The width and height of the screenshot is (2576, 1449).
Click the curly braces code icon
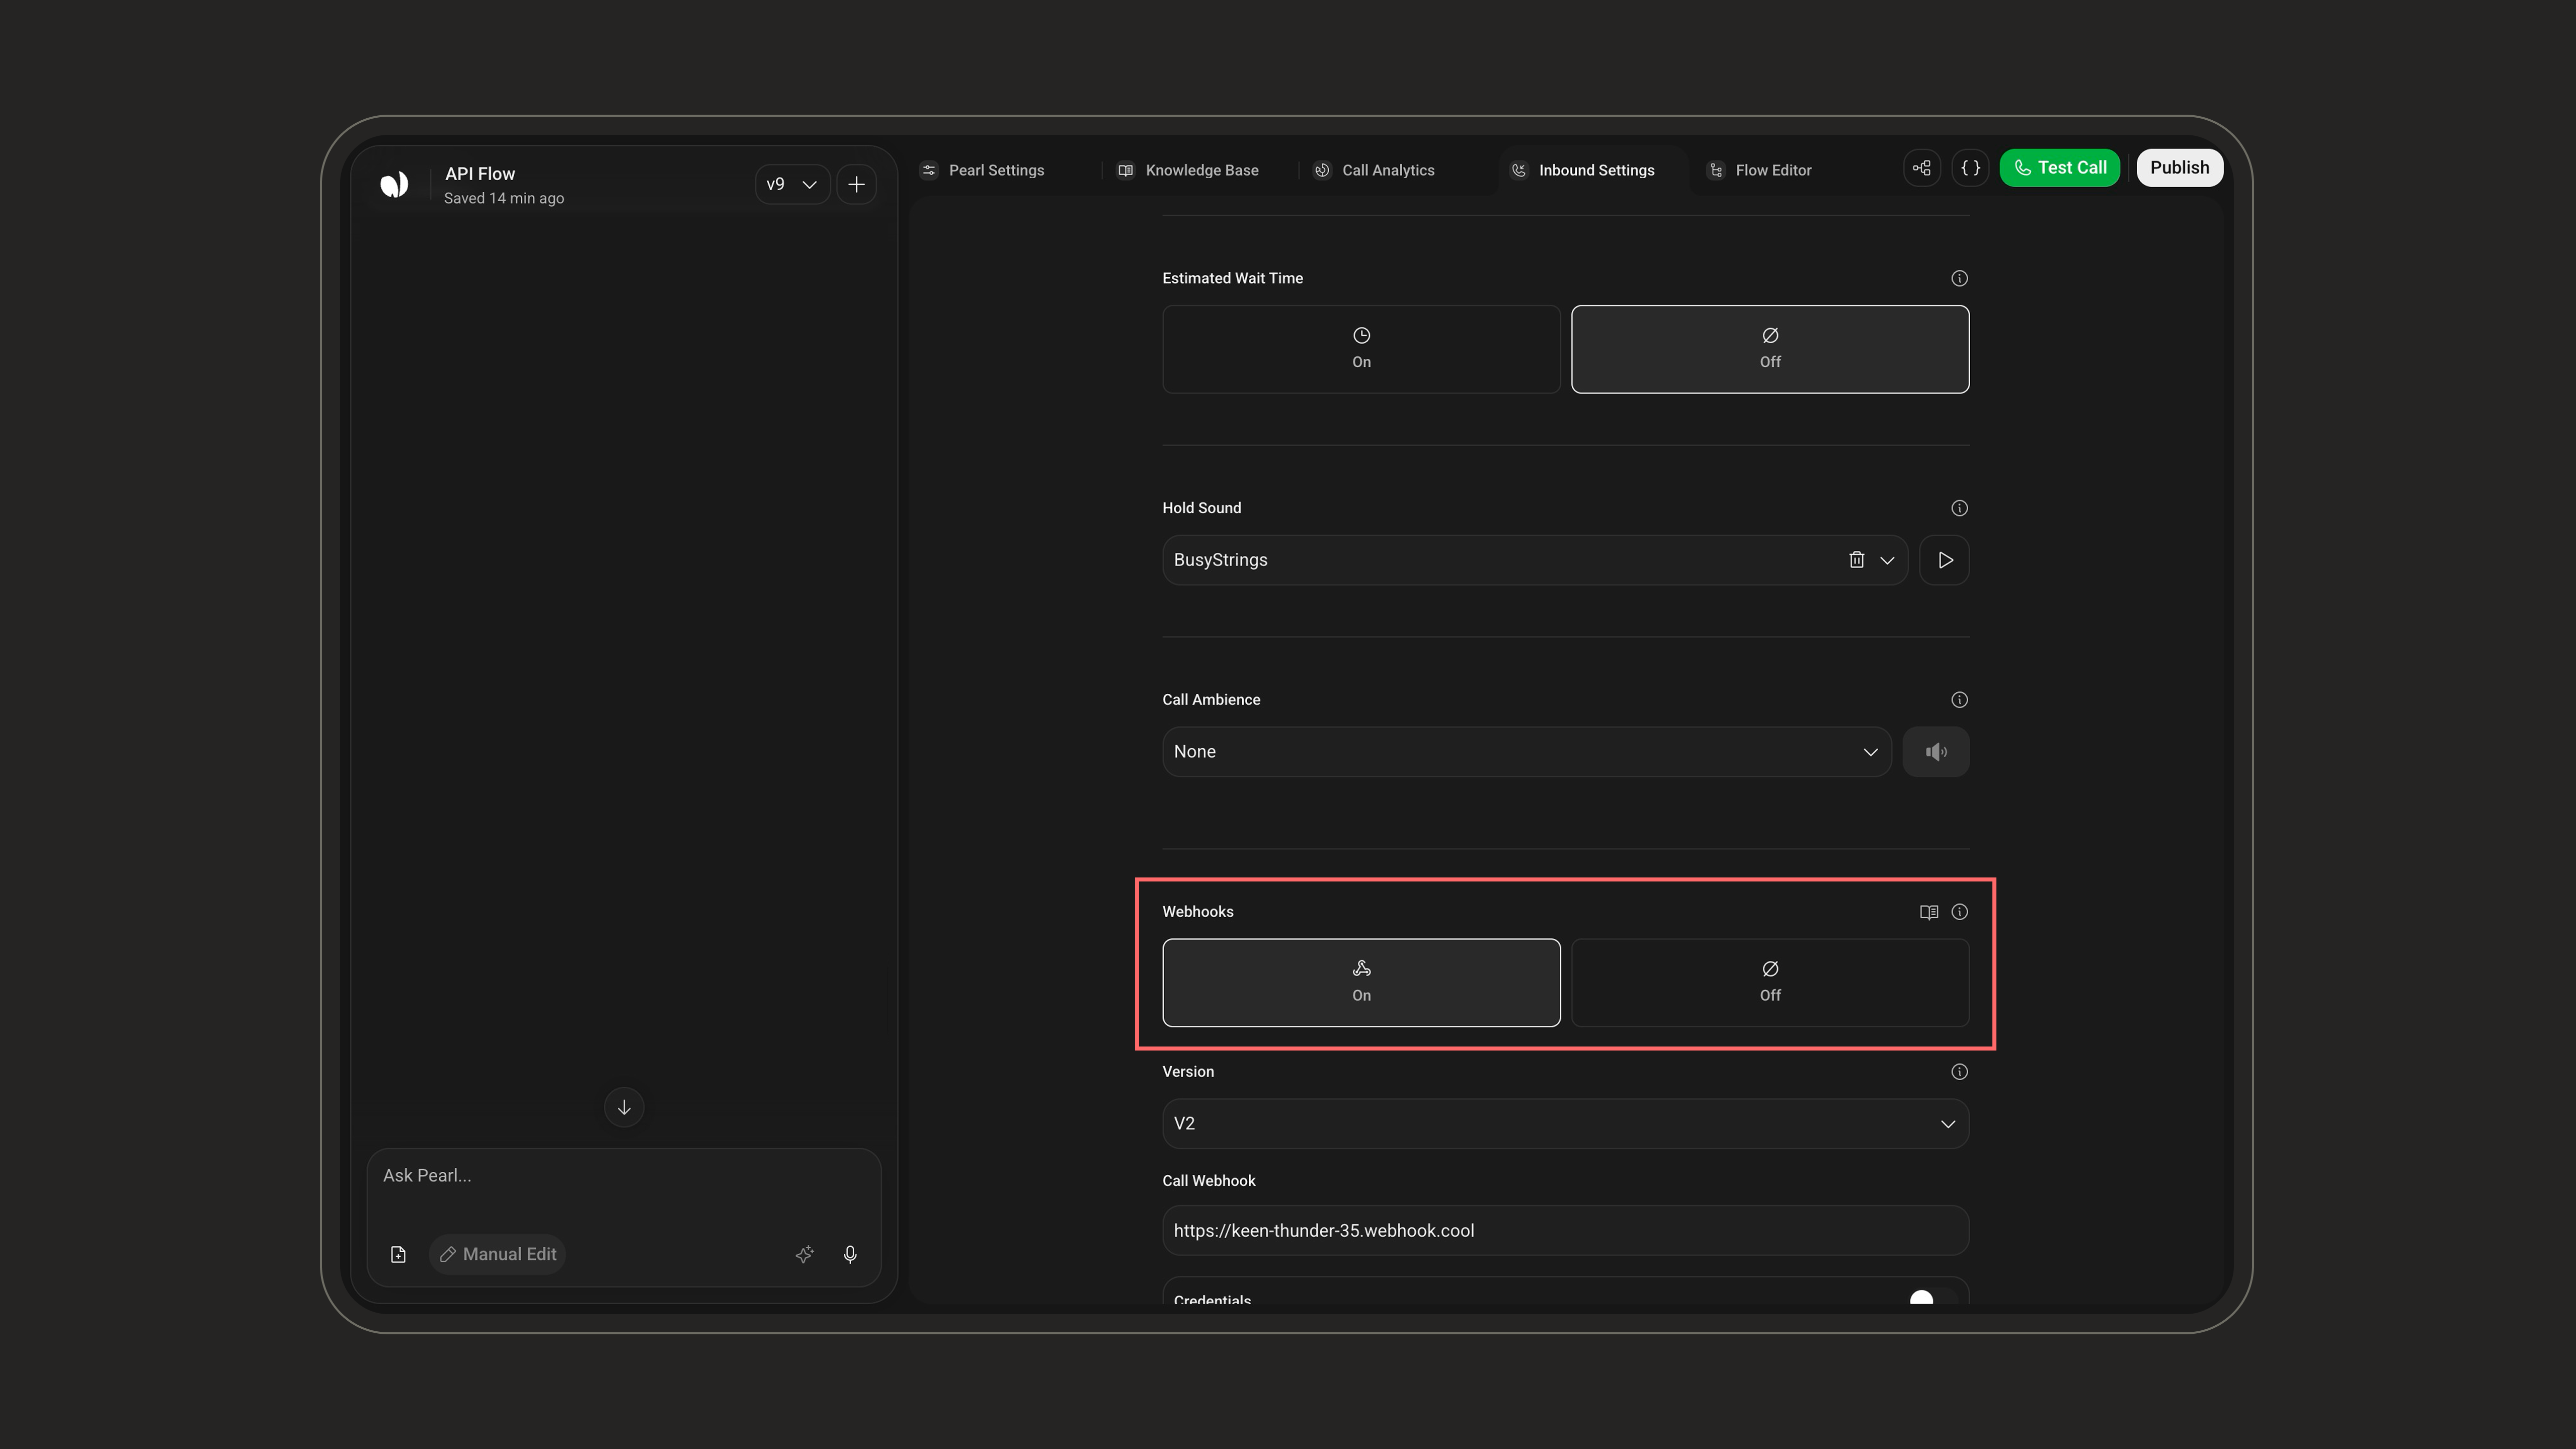(1970, 168)
